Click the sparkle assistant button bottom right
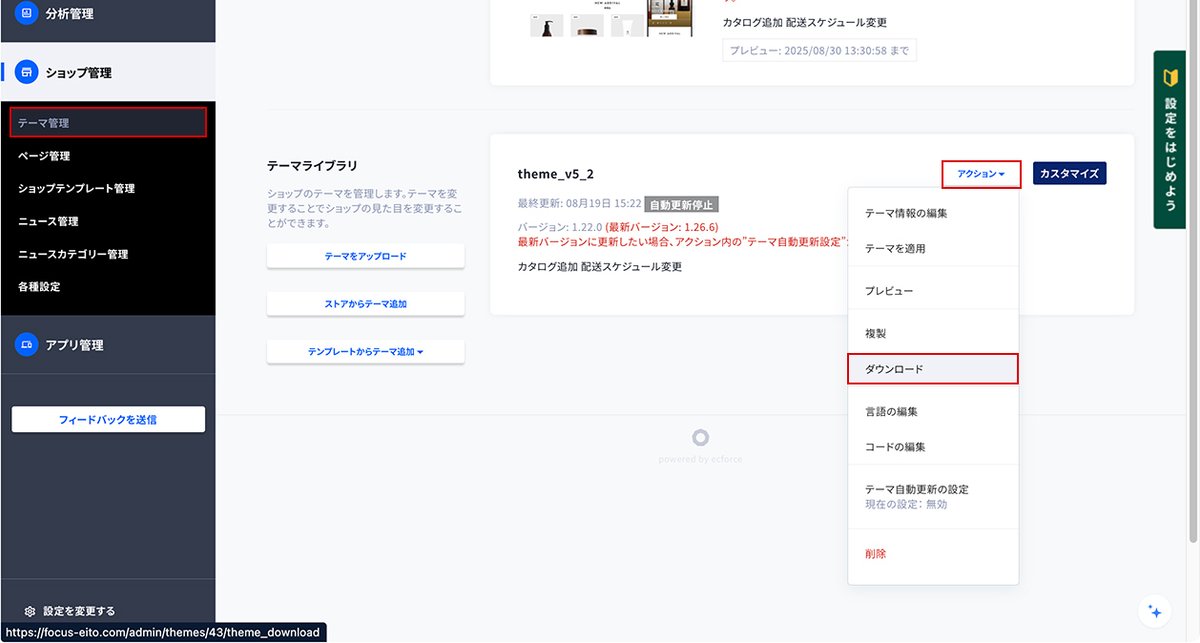The width and height of the screenshot is (1200, 643). [x=1155, y=610]
